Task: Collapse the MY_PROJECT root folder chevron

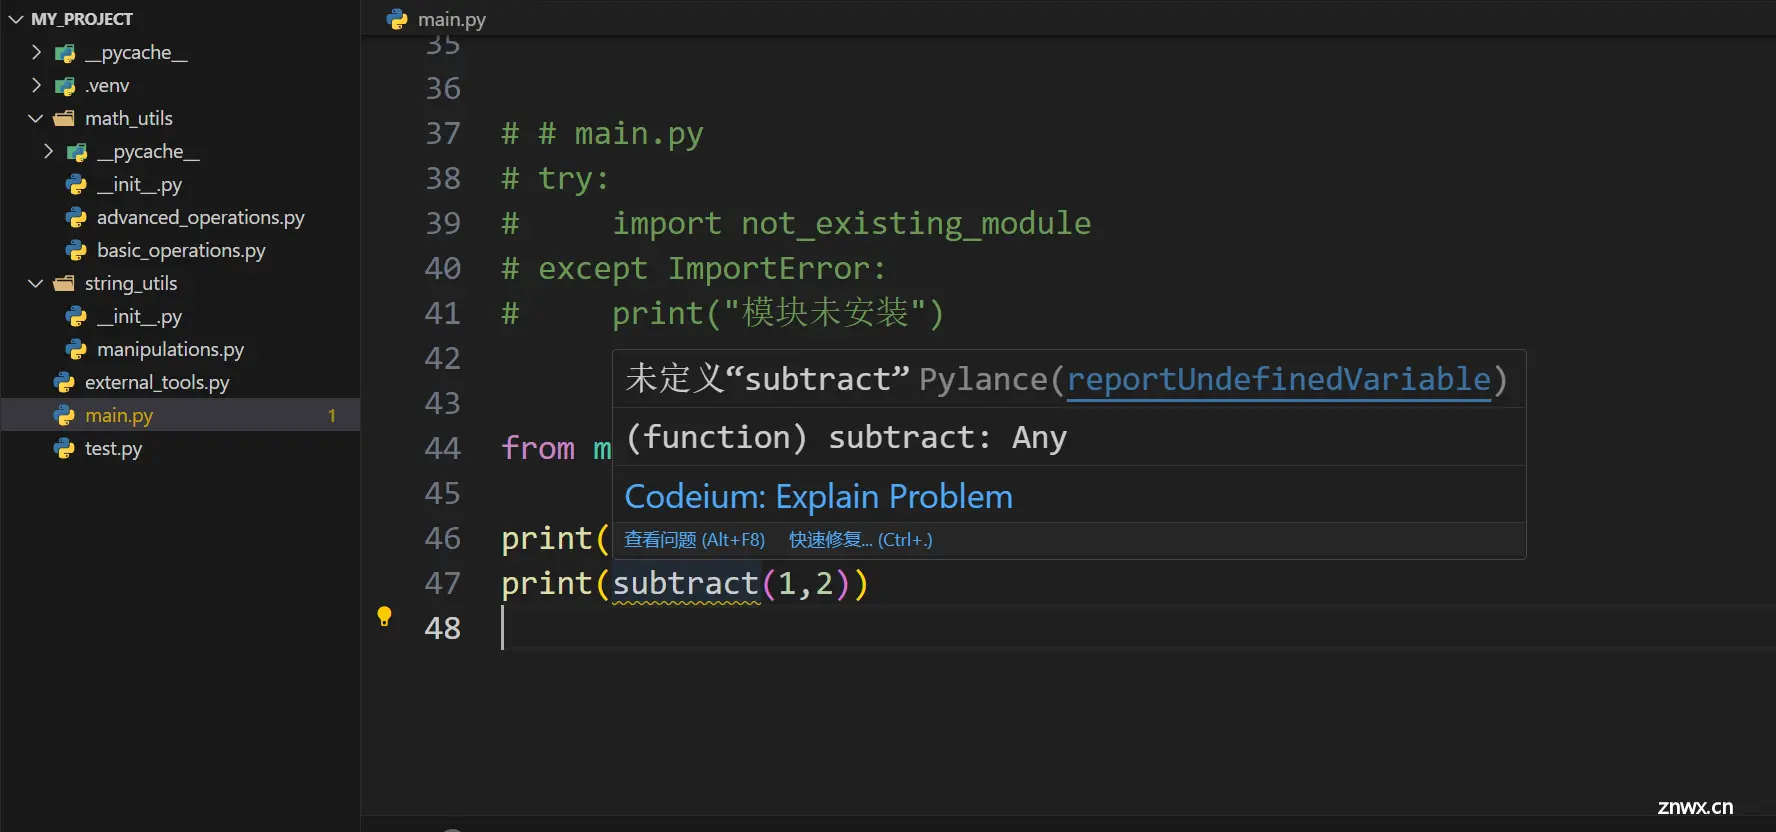Action: coord(16,19)
